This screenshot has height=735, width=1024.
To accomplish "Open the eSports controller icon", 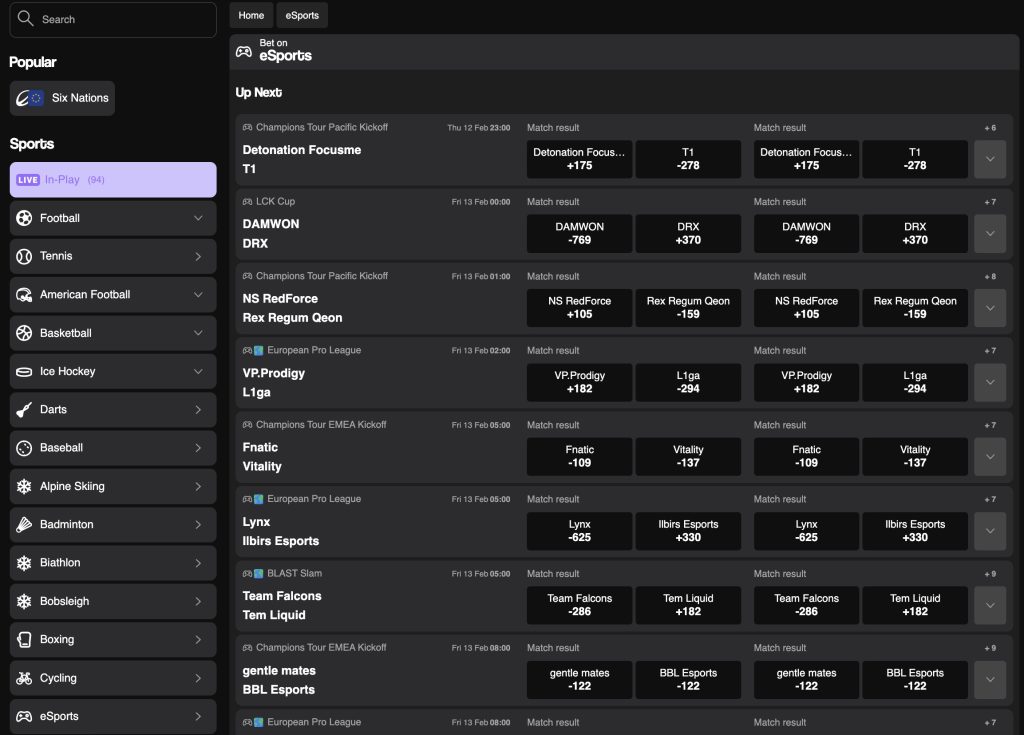I will click(22, 716).
